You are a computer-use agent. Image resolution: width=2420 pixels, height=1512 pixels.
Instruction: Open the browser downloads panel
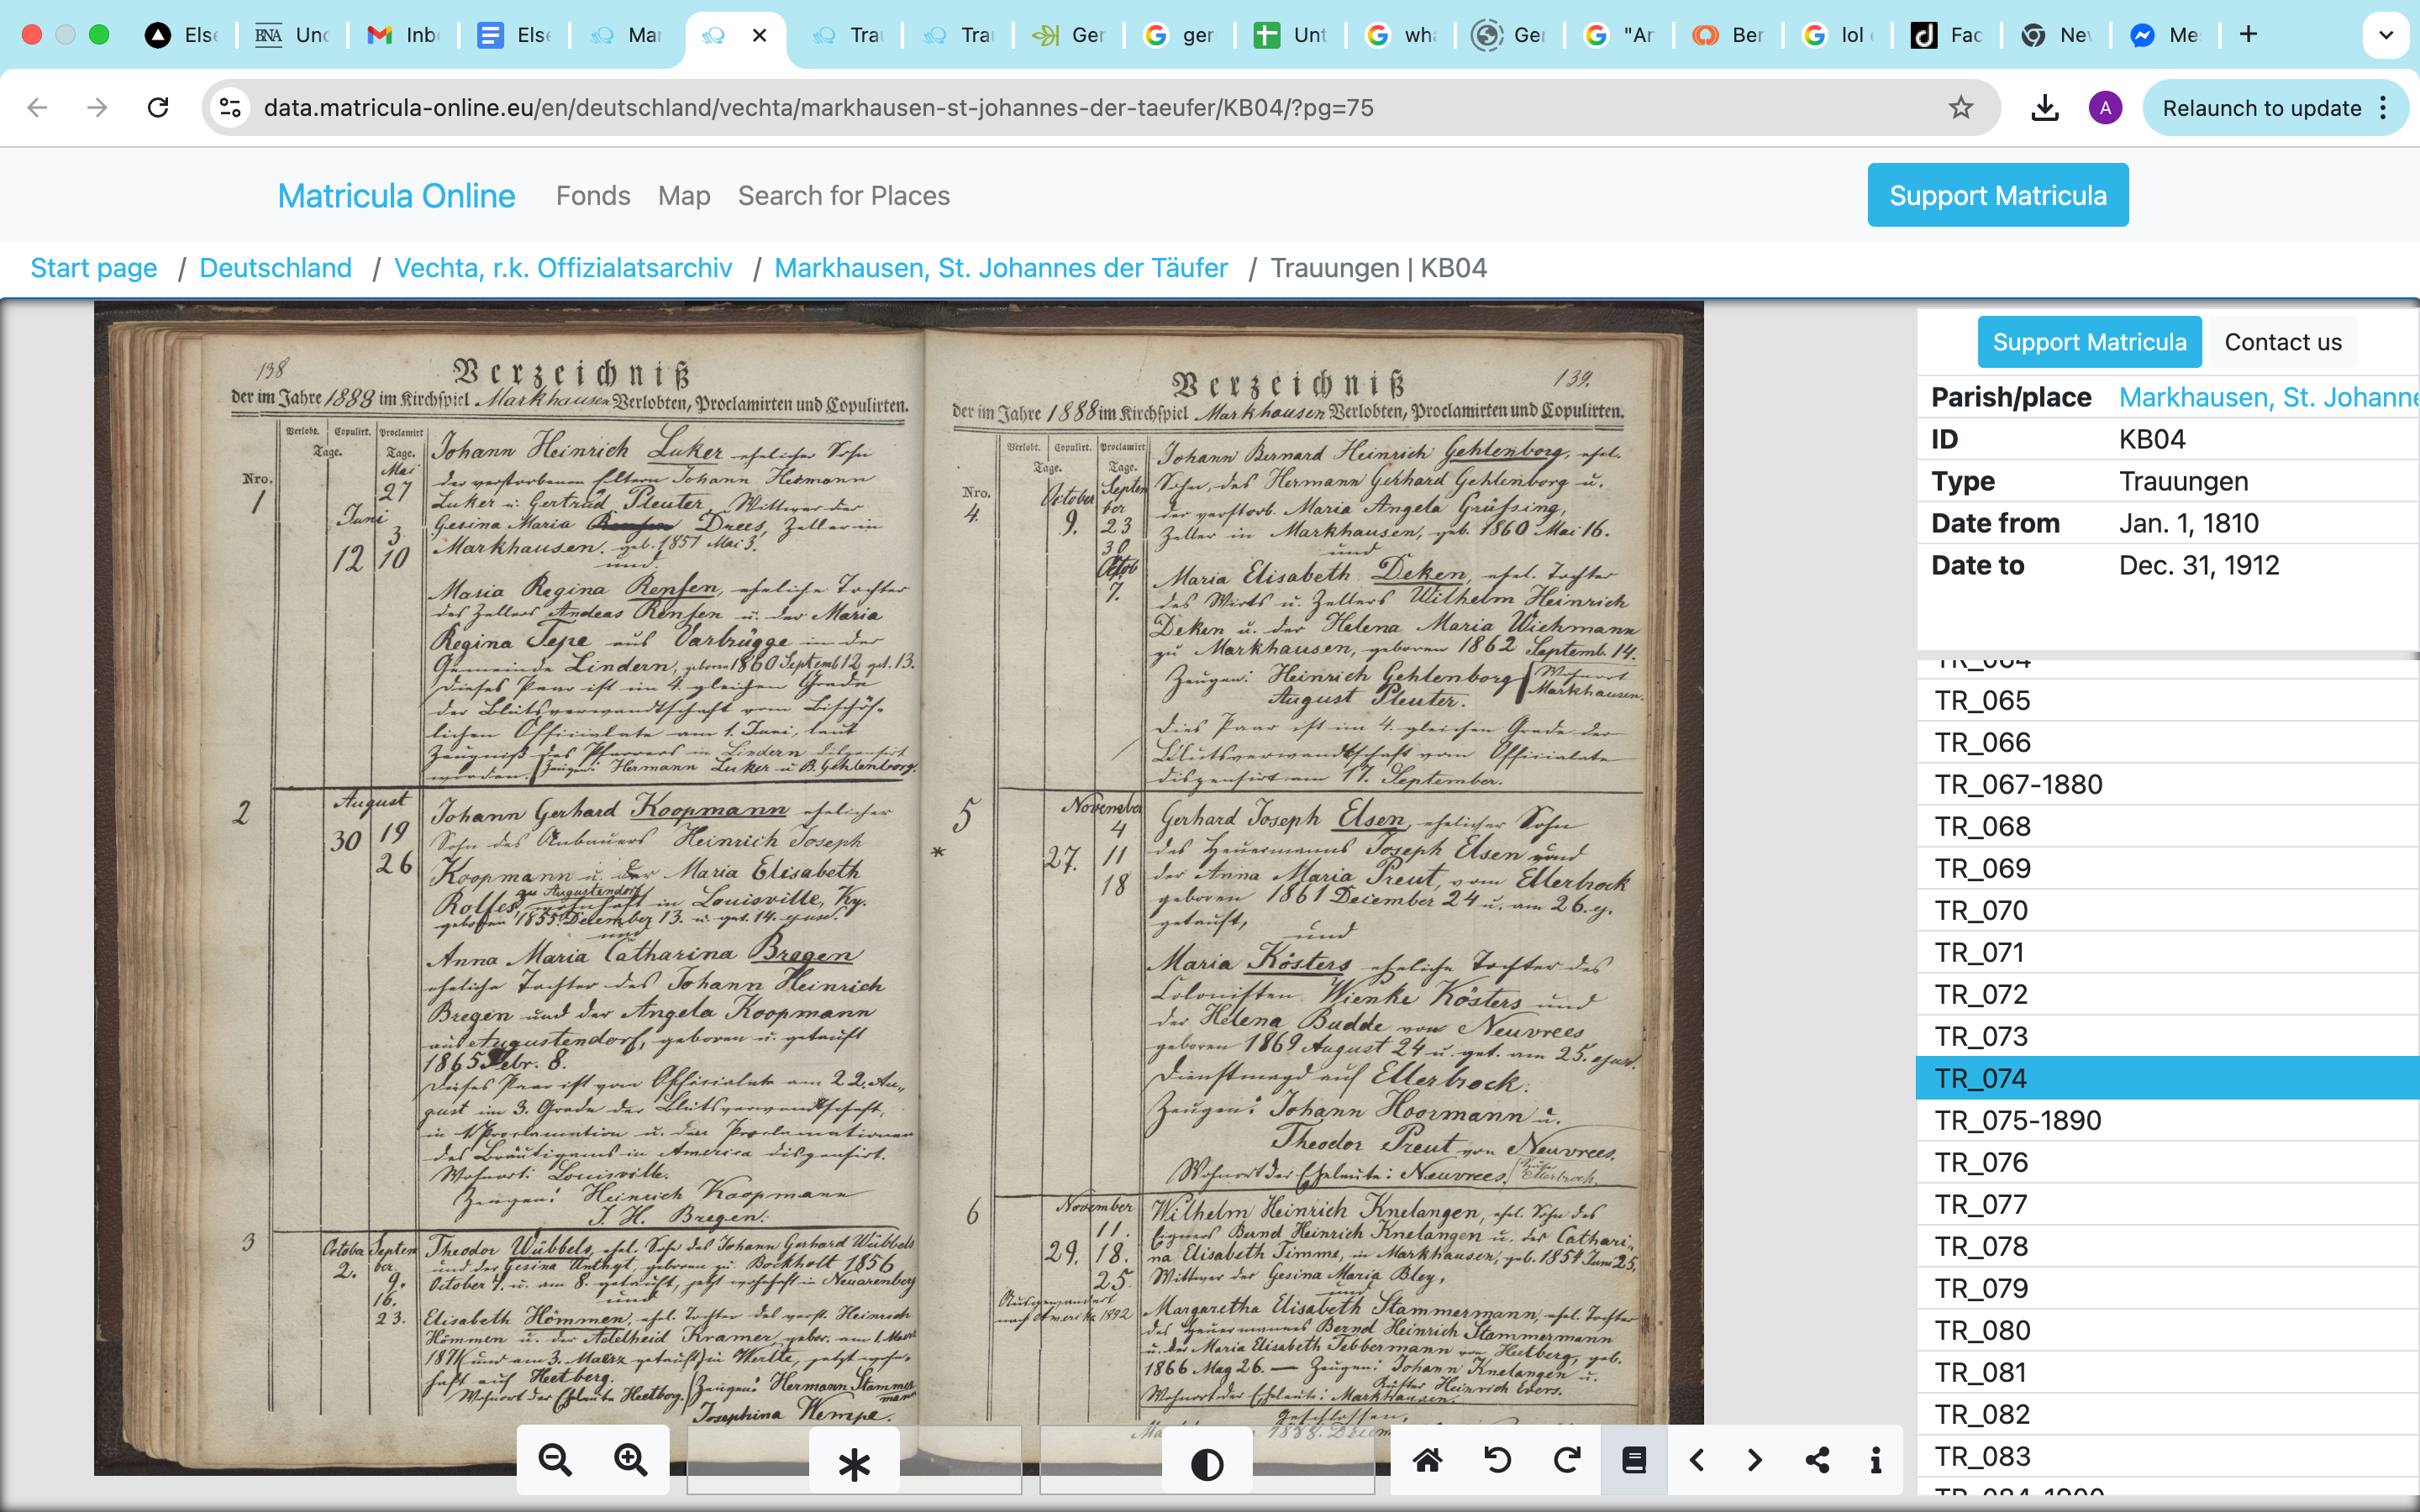point(2045,107)
